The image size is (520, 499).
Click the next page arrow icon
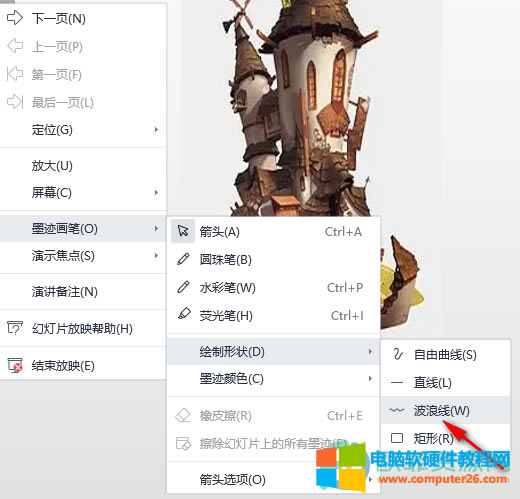coord(15,18)
